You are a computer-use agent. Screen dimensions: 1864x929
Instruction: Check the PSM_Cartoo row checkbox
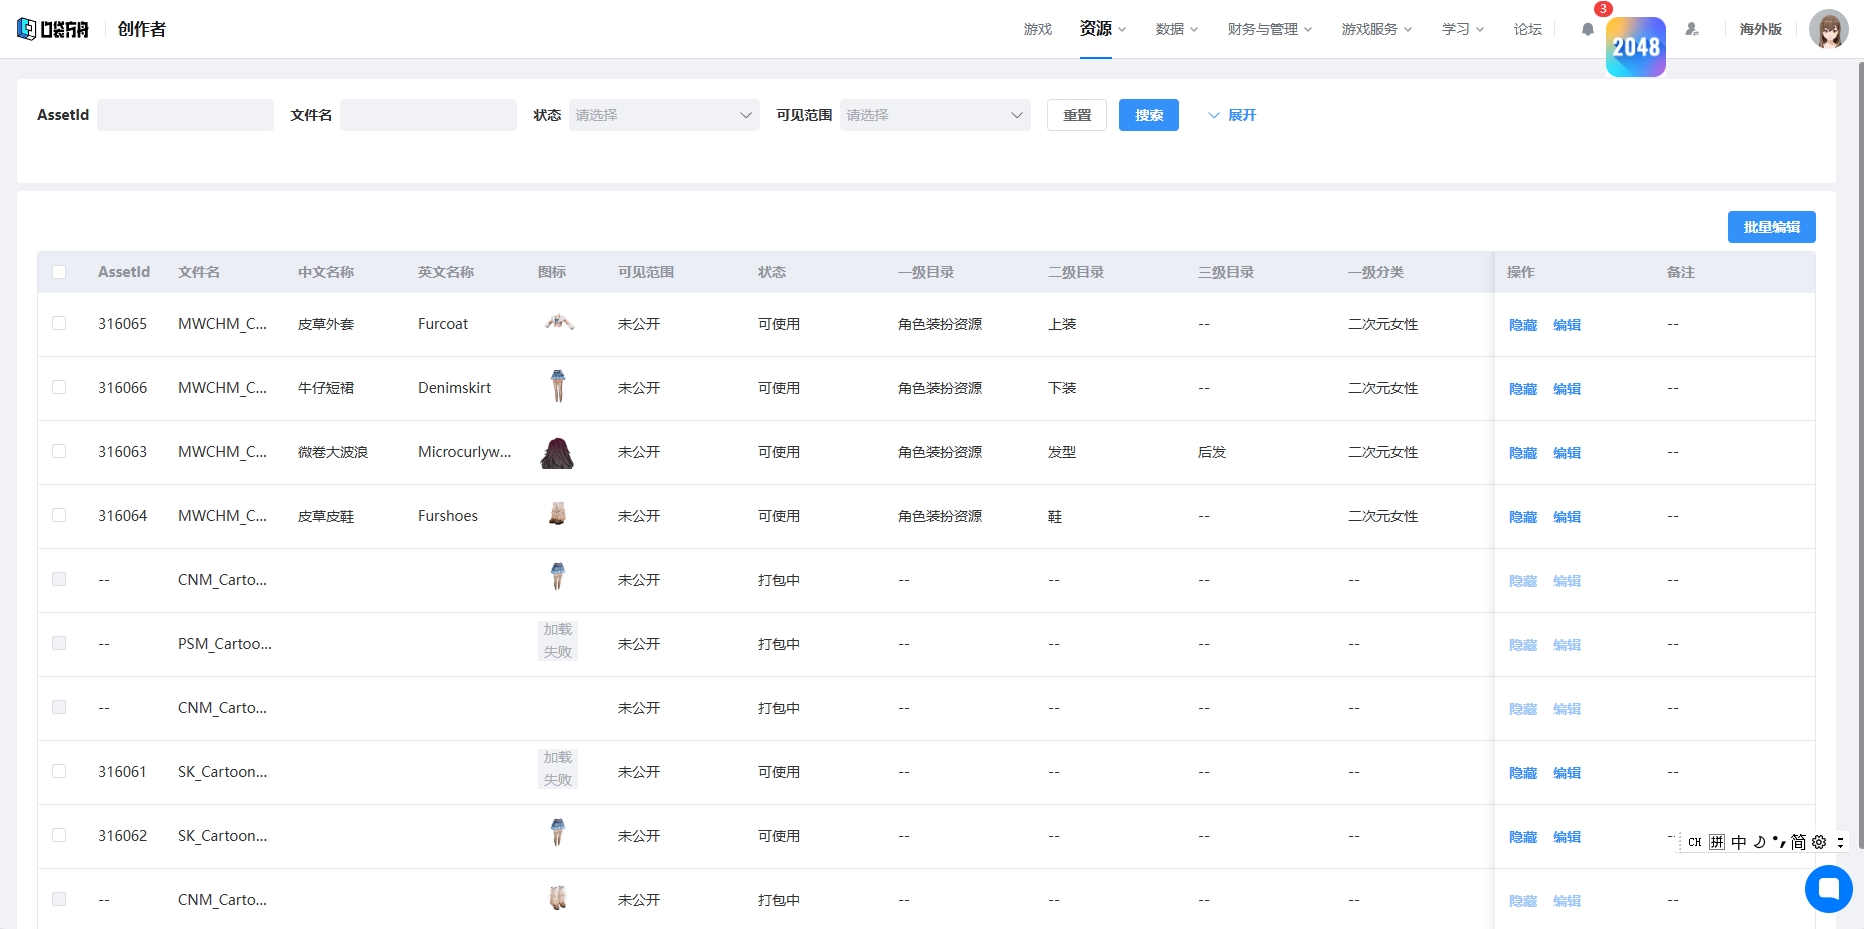(x=59, y=644)
